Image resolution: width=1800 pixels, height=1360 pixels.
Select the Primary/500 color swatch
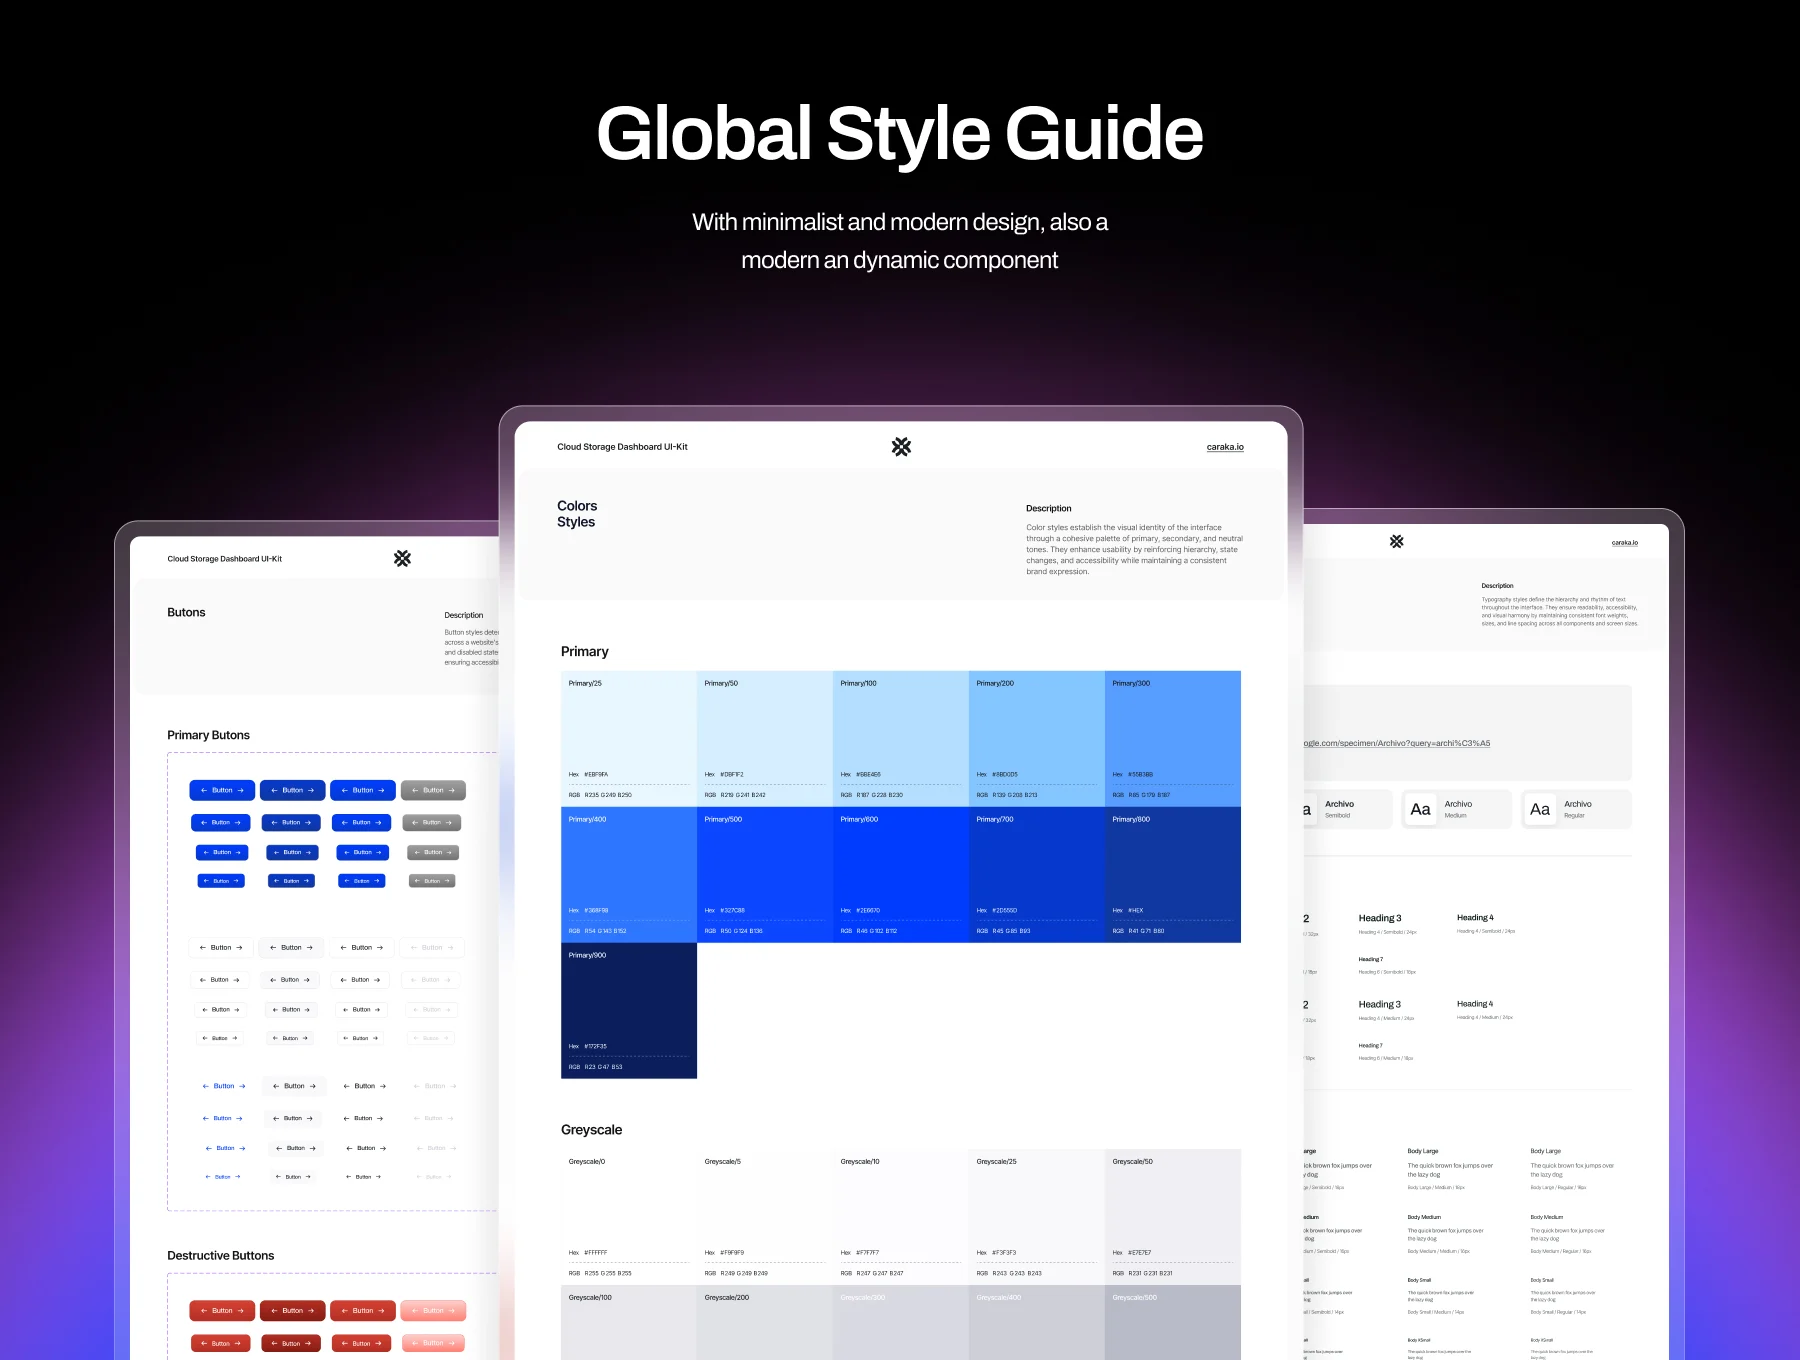765,870
